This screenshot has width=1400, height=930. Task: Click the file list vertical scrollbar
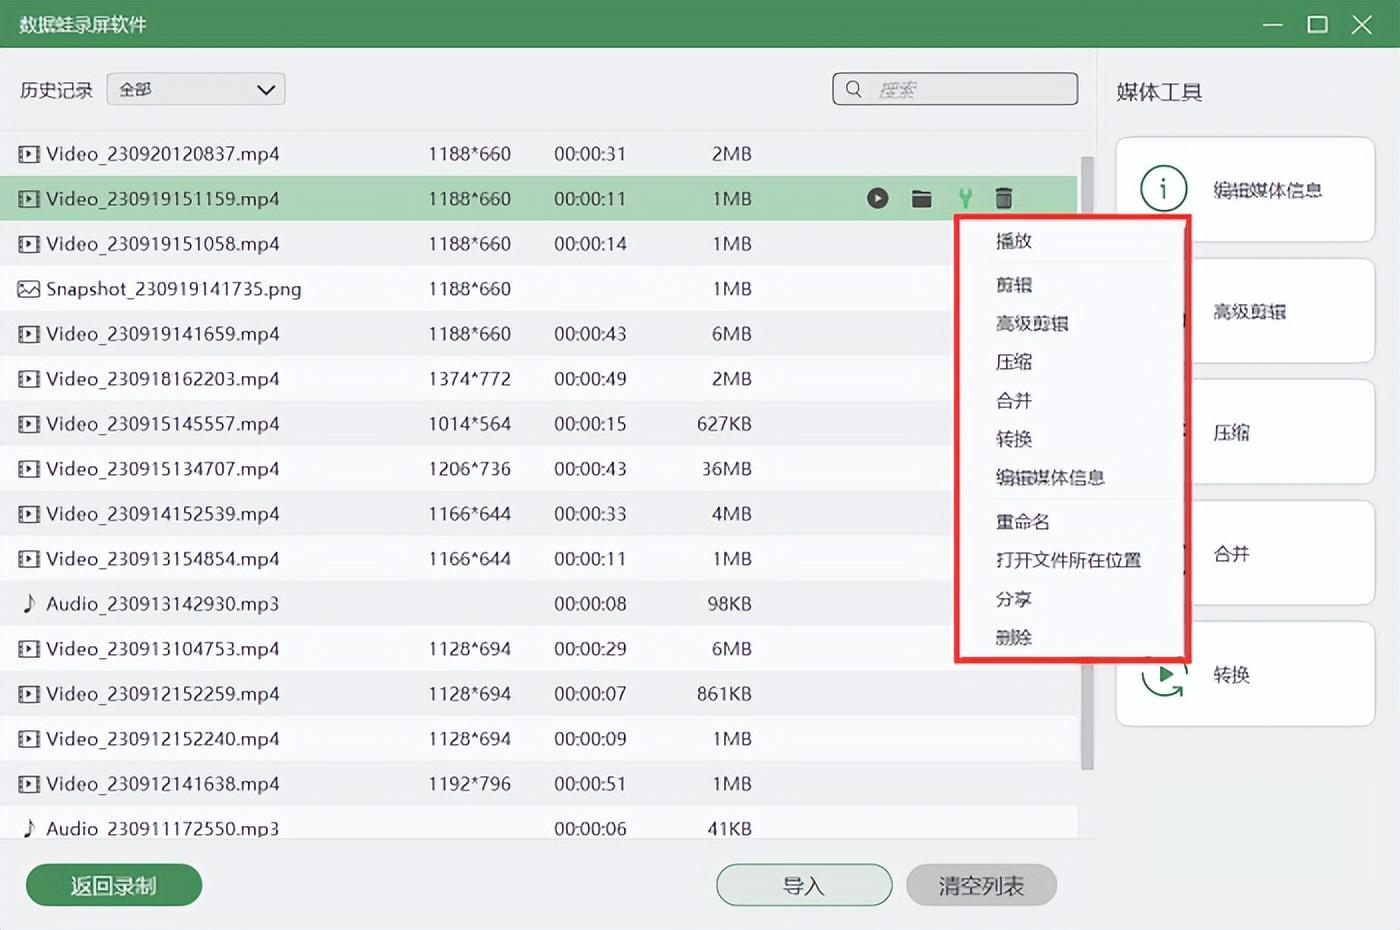coord(1087,462)
